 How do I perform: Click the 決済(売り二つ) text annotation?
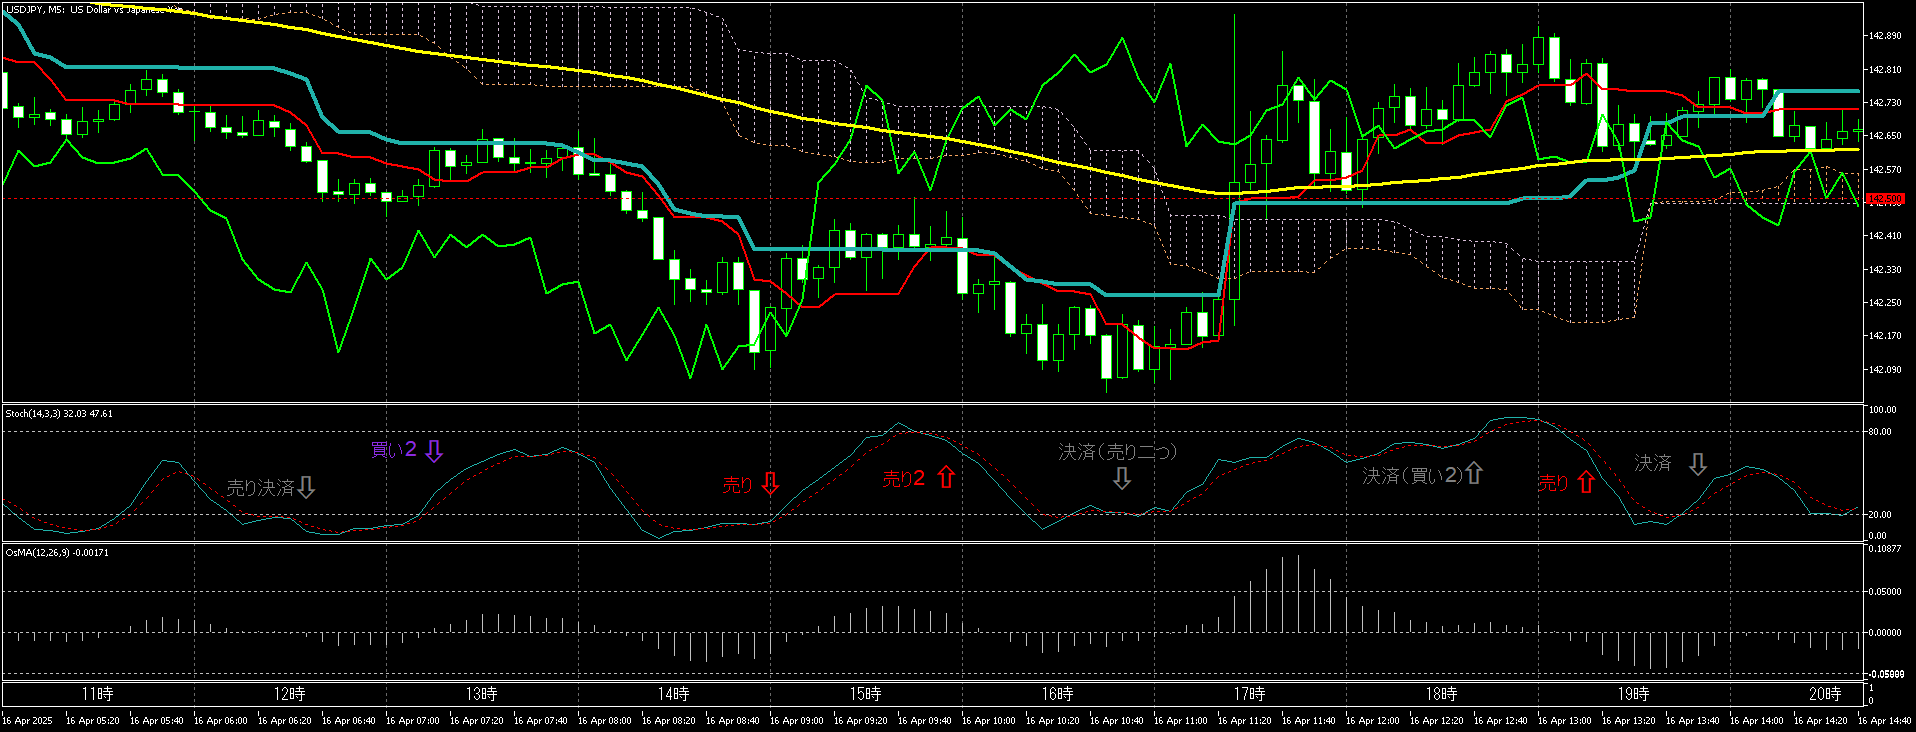1118,452
